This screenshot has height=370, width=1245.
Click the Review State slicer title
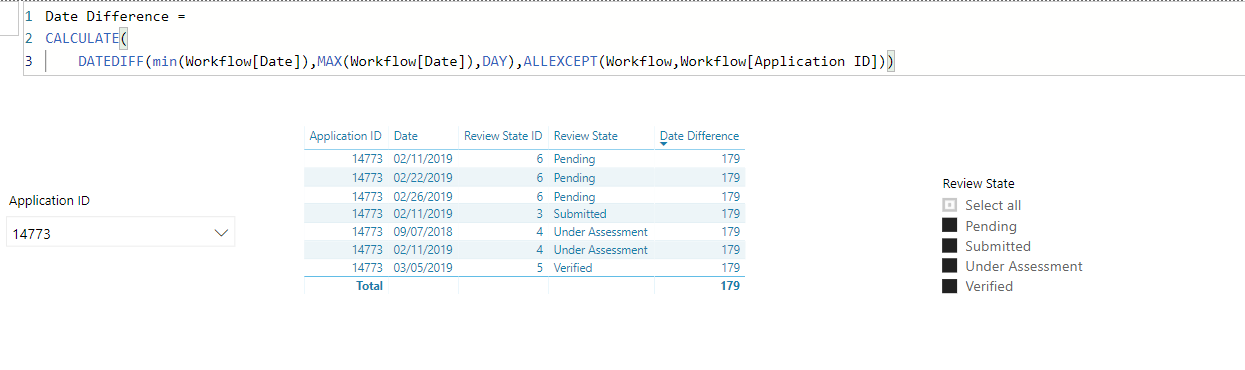point(978,184)
